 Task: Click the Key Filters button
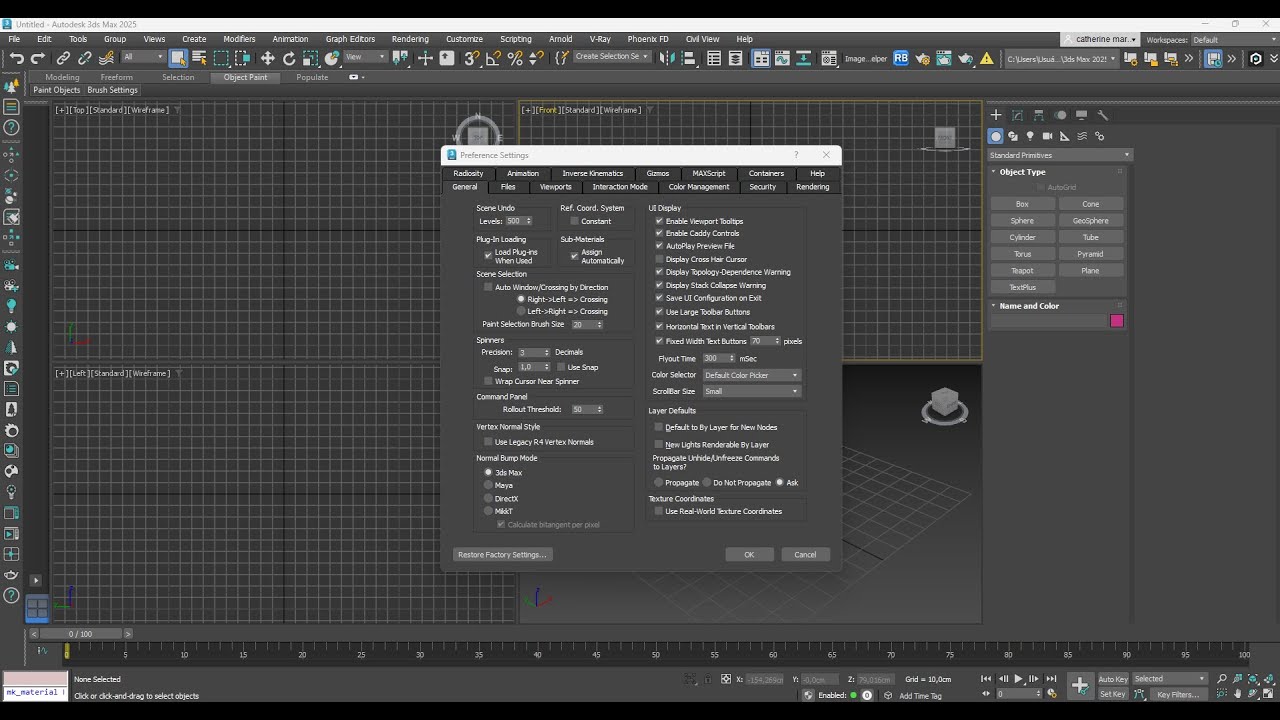pyautogui.click(x=1178, y=694)
